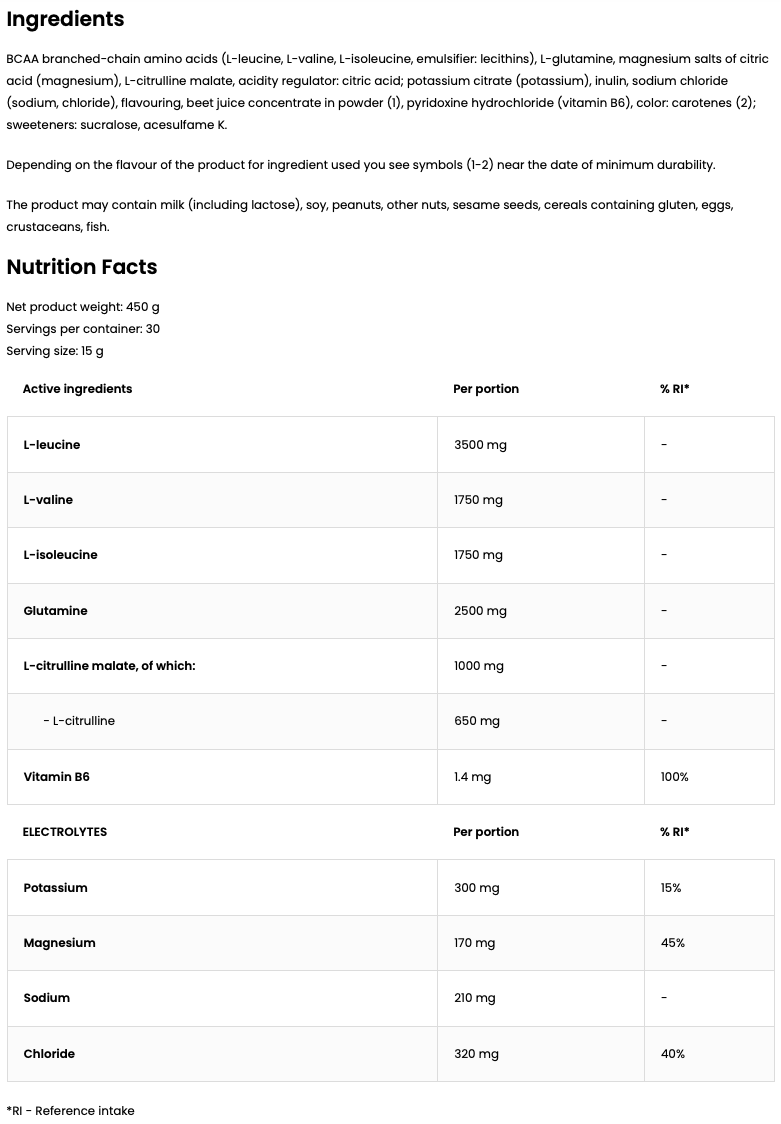Click the Potassium row label

click(x=55, y=888)
